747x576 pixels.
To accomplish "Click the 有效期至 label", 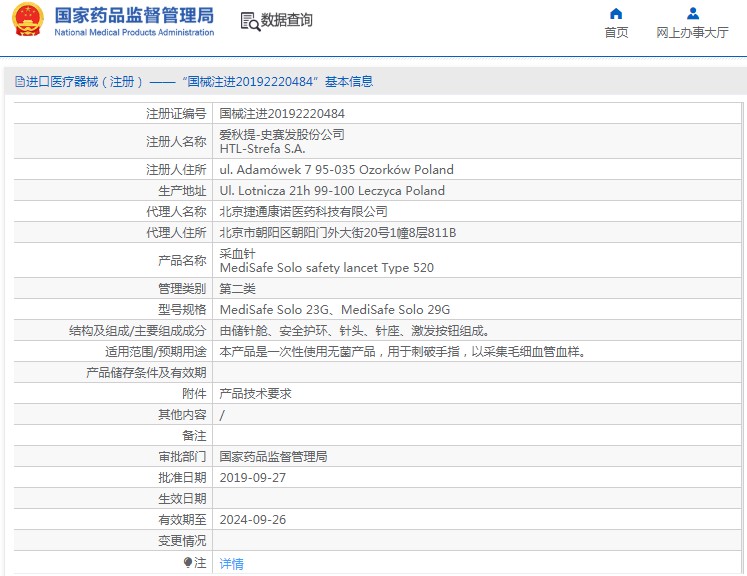I will 182,519.
